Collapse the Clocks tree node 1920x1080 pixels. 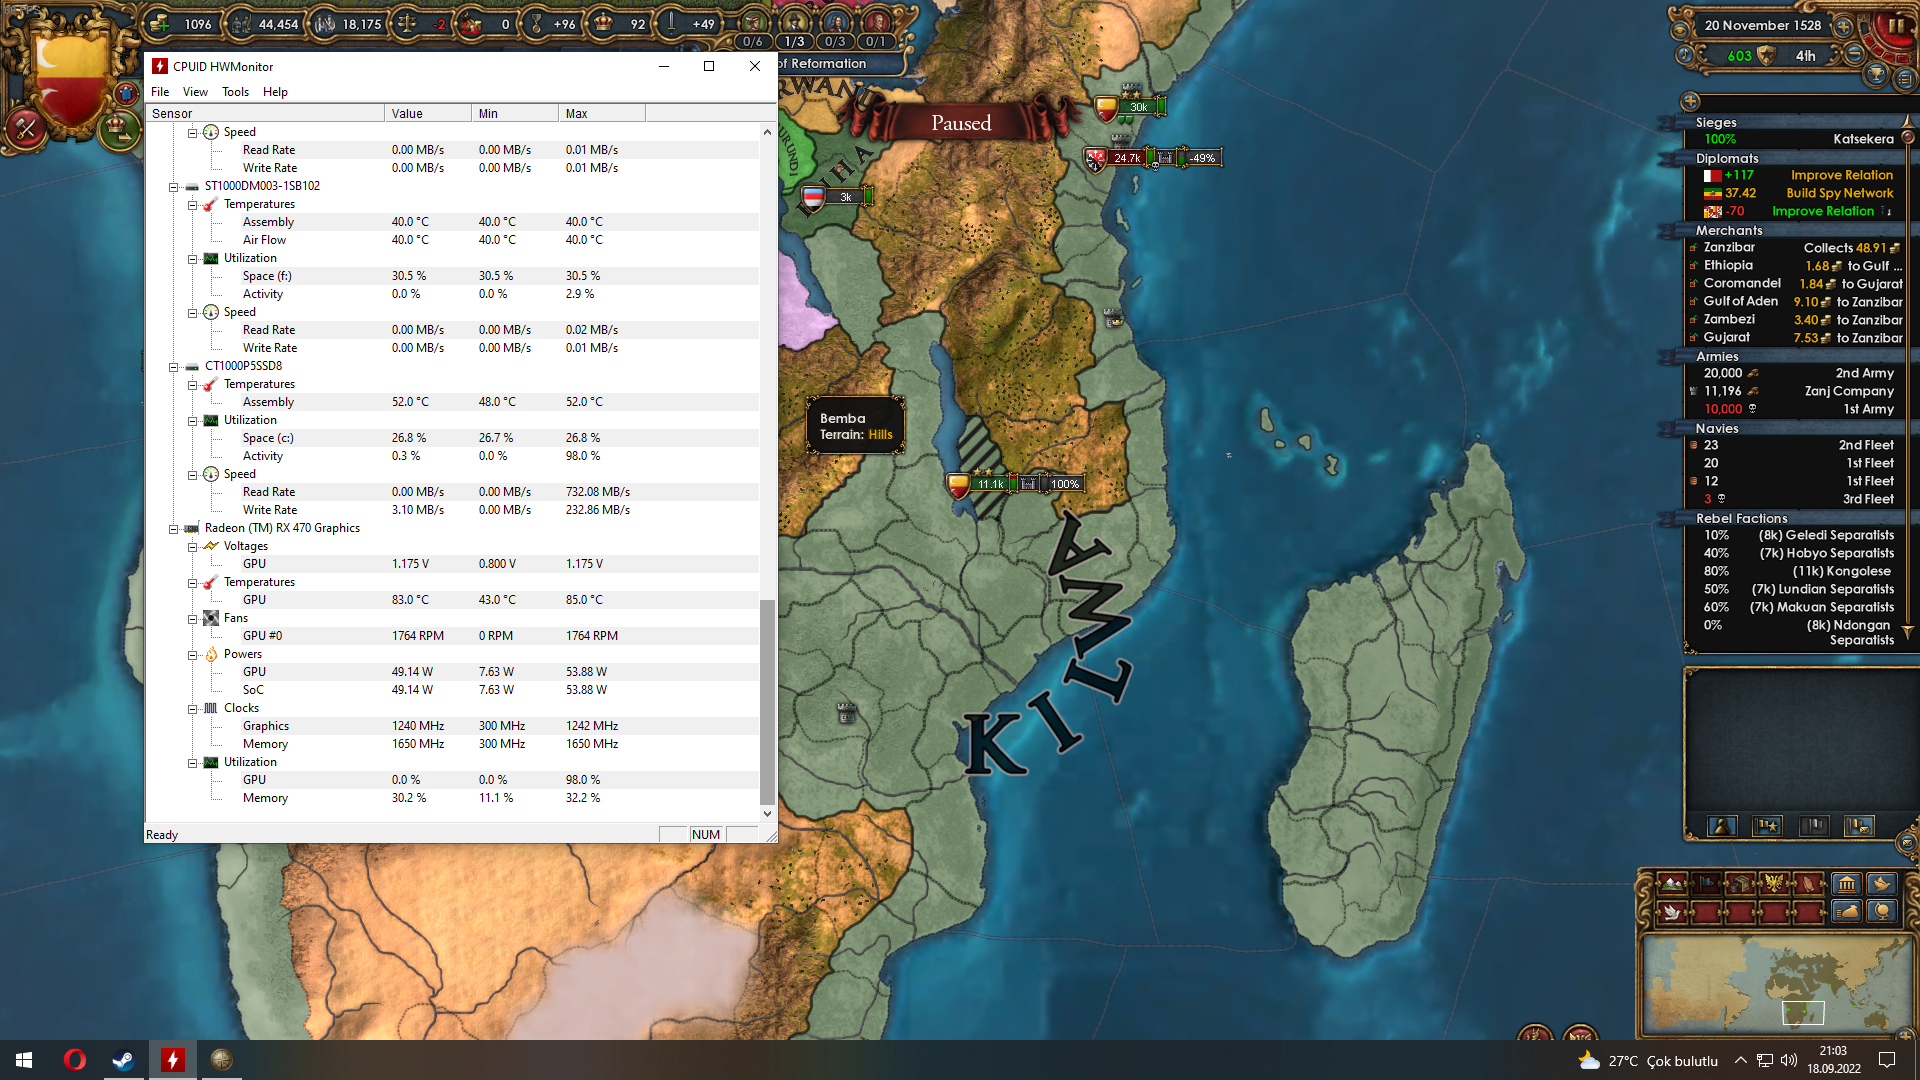point(193,709)
